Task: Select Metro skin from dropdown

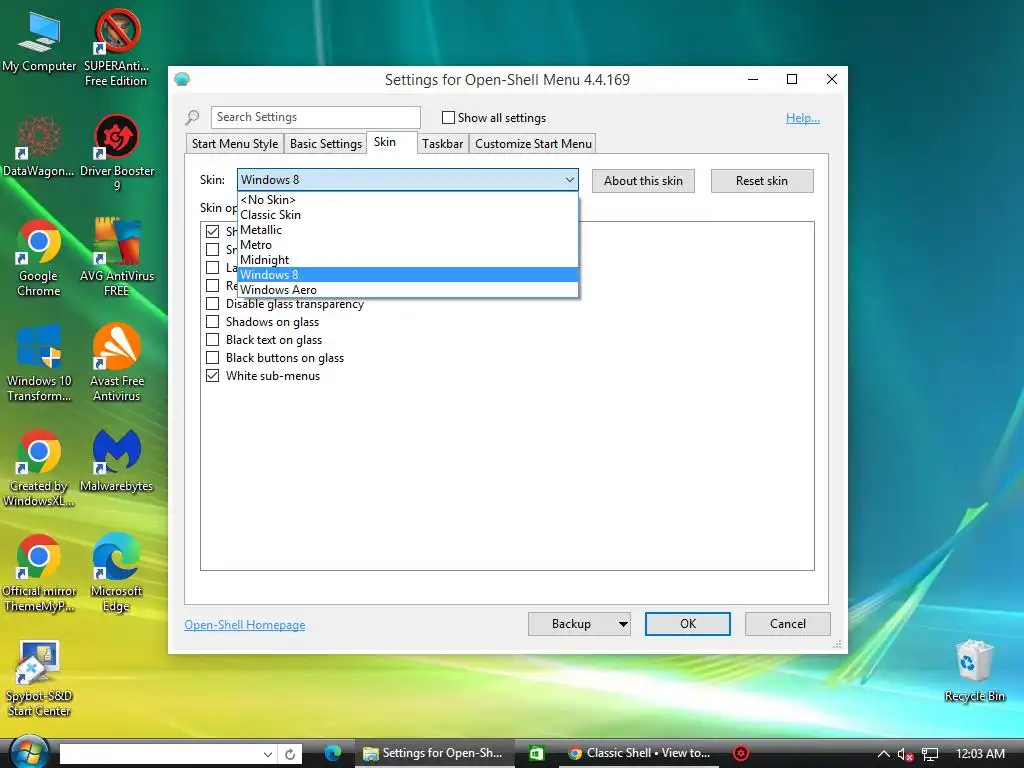Action: tap(408, 245)
